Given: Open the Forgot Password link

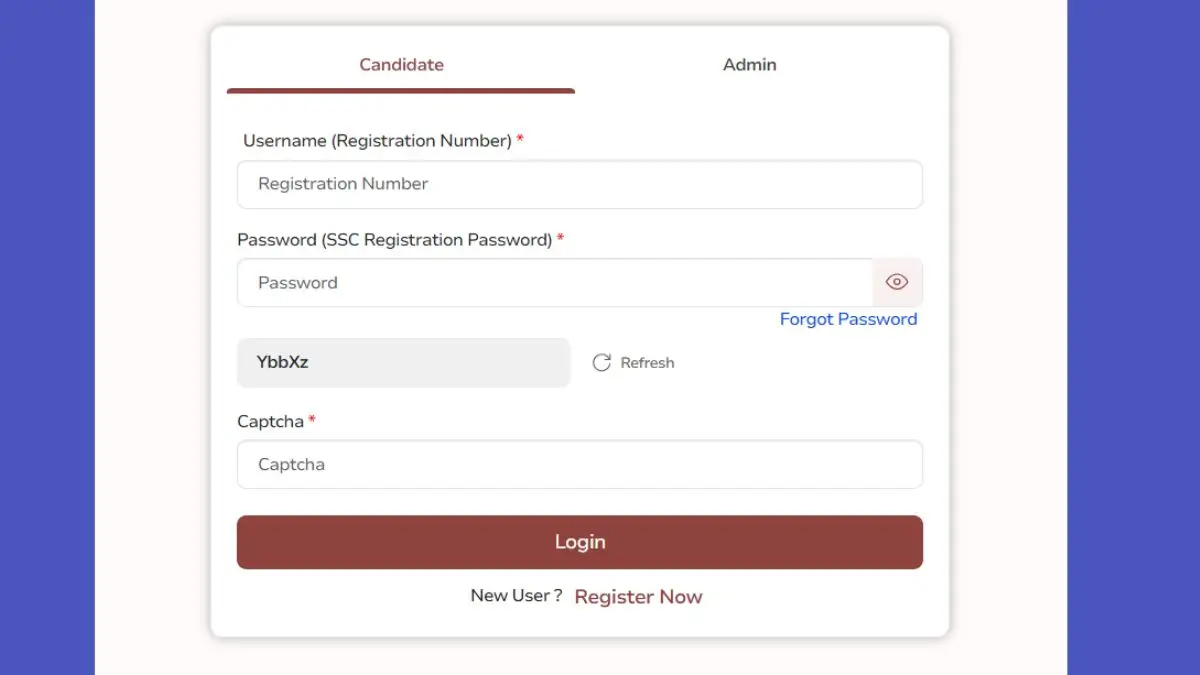Looking at the screenshot, I should click(848, 319).
